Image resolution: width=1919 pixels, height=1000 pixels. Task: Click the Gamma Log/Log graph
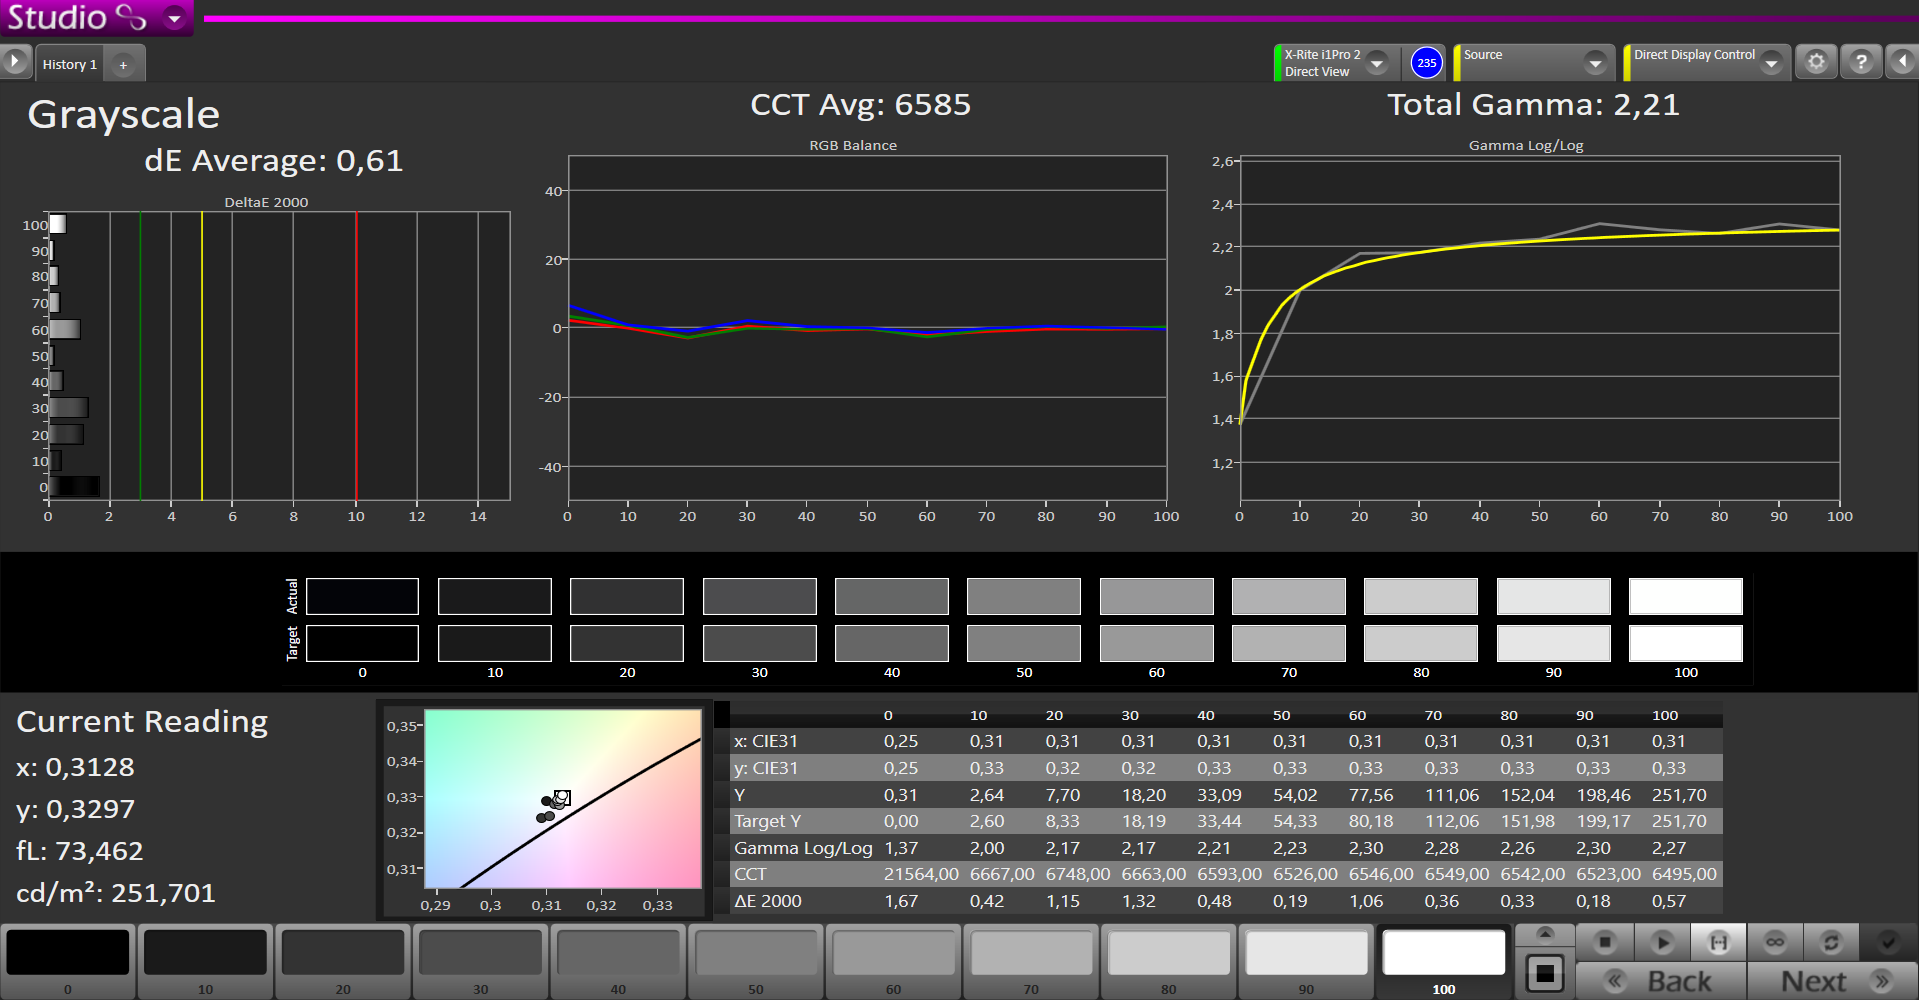coord(1540,328)
